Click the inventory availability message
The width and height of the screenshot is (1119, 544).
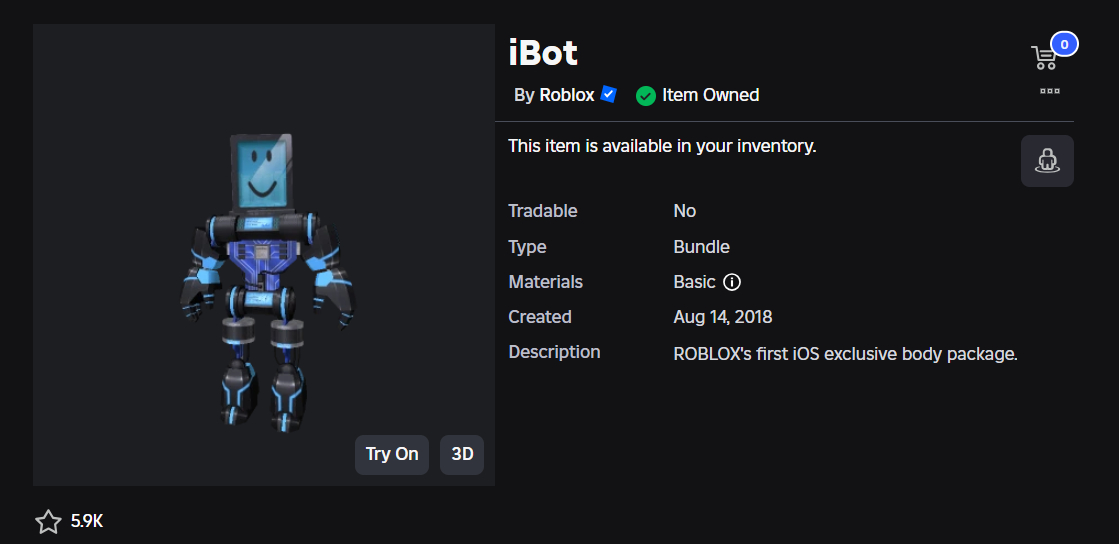(x=662, y=146)
